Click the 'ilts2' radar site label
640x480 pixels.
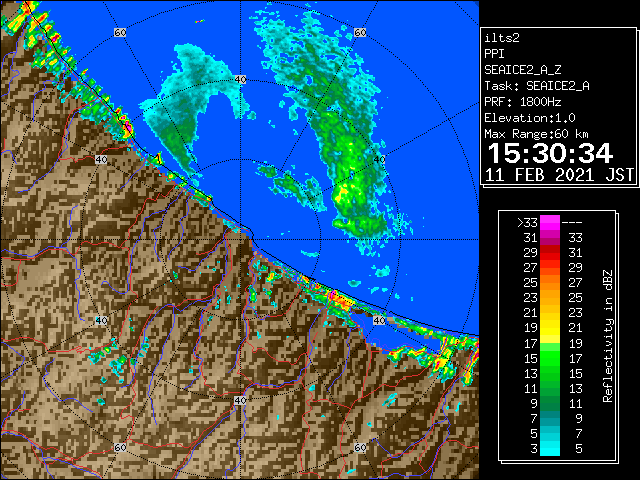tap(502, 38)
